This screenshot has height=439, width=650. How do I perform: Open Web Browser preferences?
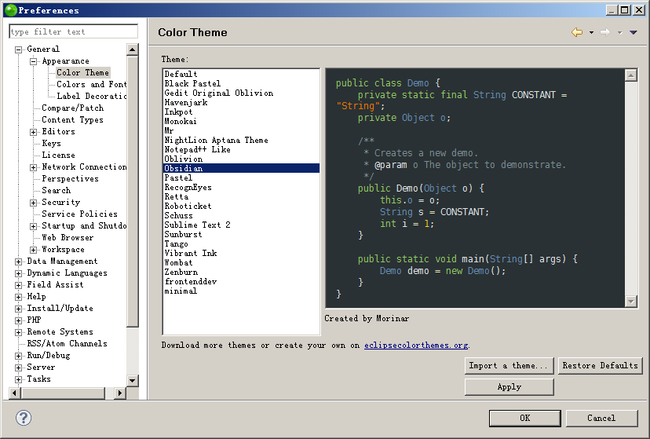point(67,238)
